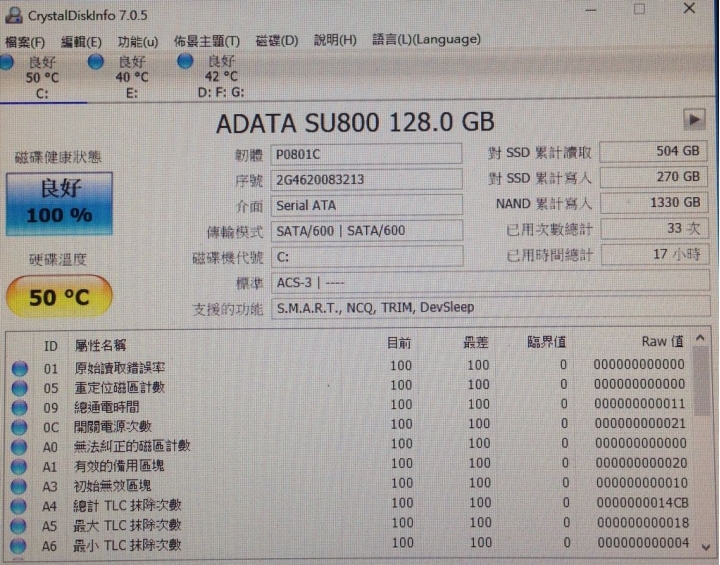
Task: Click the status circle for attribute 05
Action: (x=20, y=388)
